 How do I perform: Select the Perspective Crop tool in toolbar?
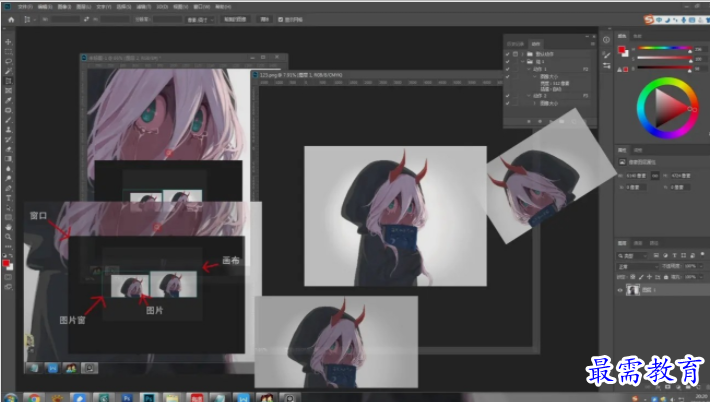(8, 81)
